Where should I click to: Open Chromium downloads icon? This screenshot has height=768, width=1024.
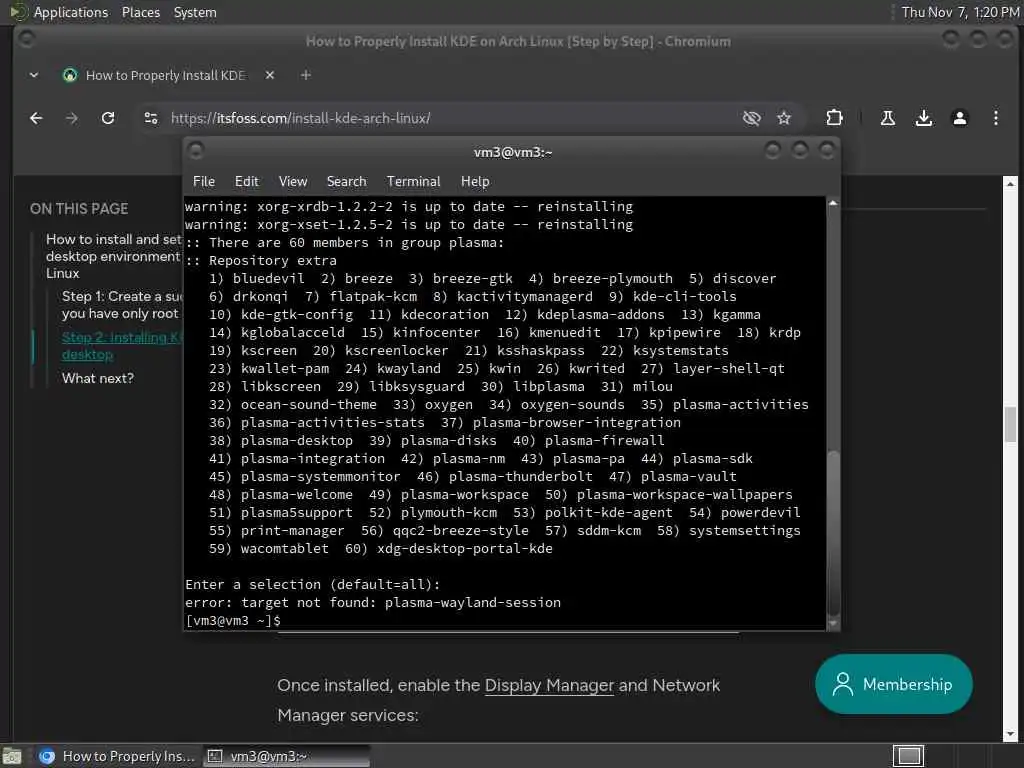click(x=923, y=118)
